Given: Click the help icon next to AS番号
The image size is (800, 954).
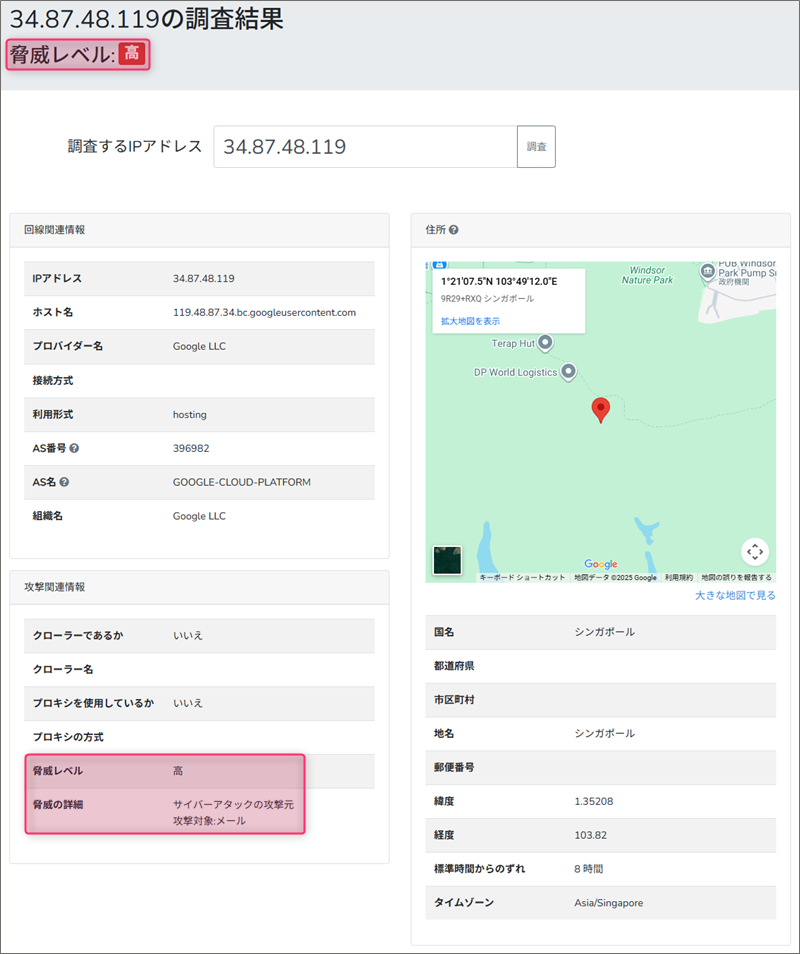Looking at the screenshot, I should [x=75, y=448].
